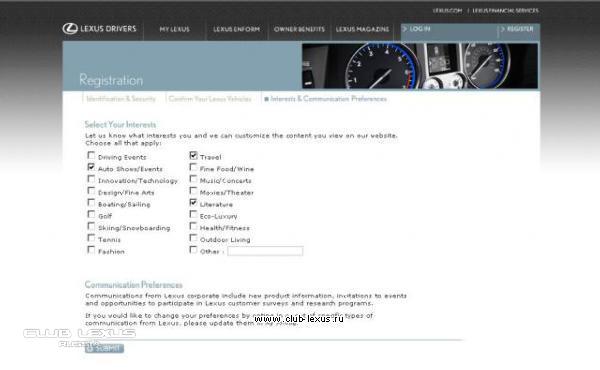Screen dimensions: 600x370
Task: Check the Fine Food/Wine checkbox
Action: pyautogui.click(x=193, y=167)
